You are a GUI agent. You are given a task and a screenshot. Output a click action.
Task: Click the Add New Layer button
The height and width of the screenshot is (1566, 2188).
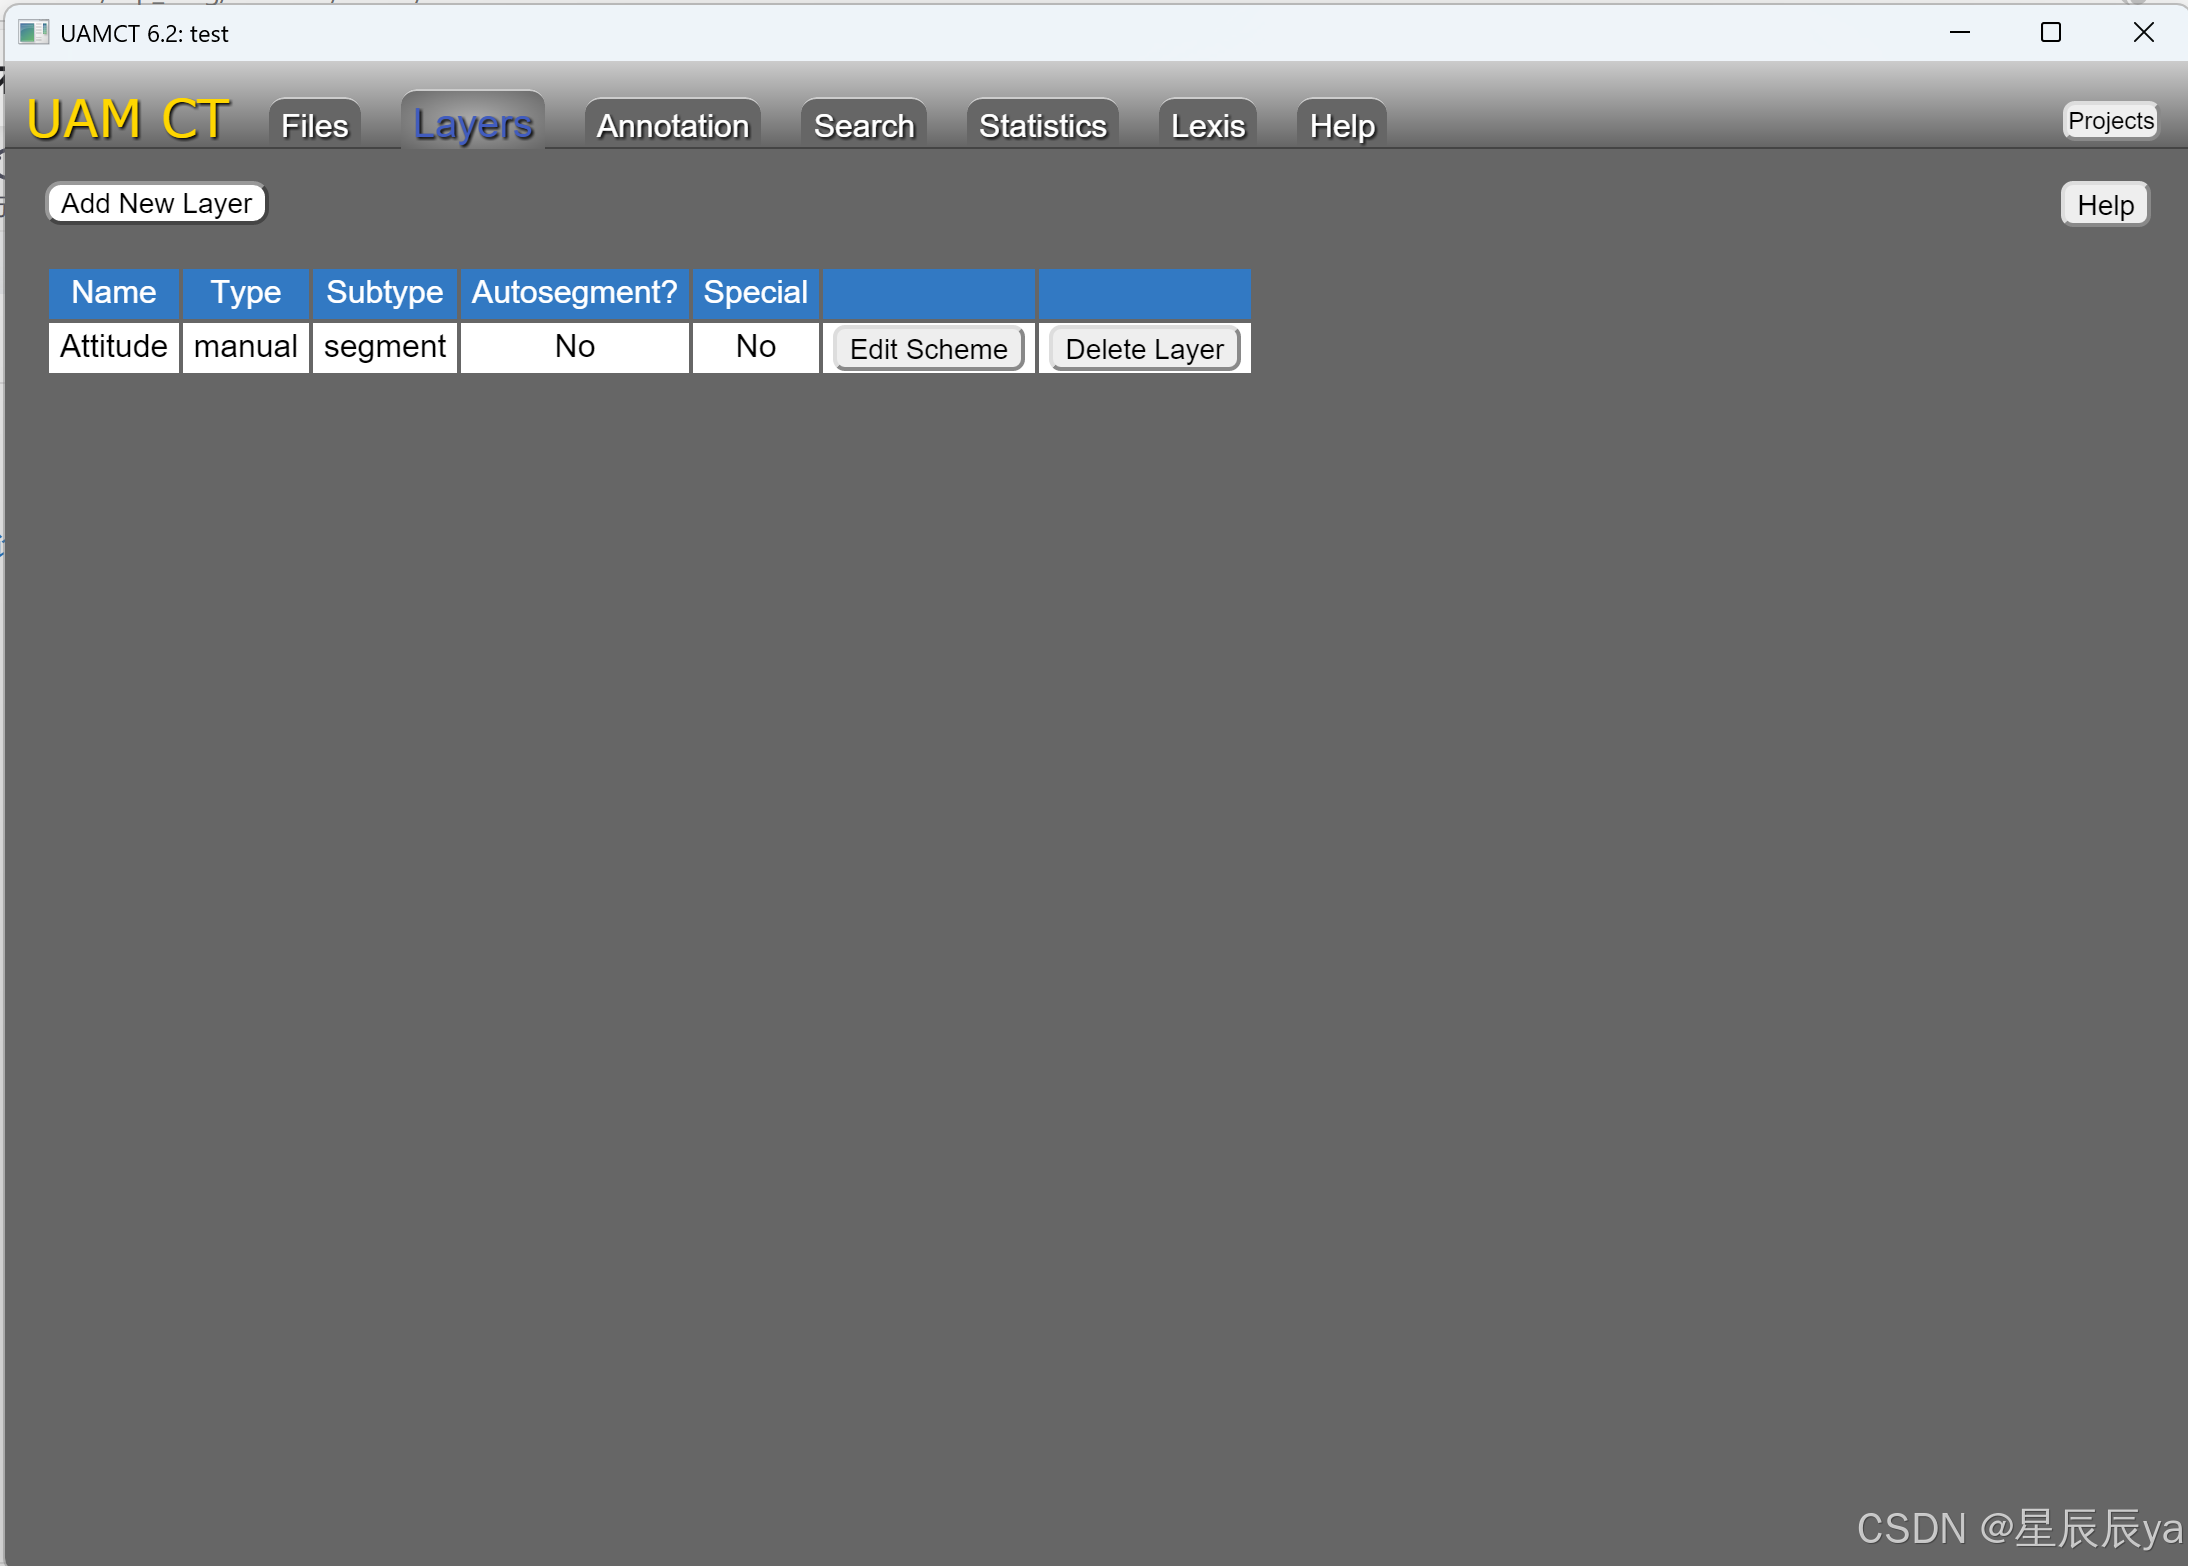(155, 203)
